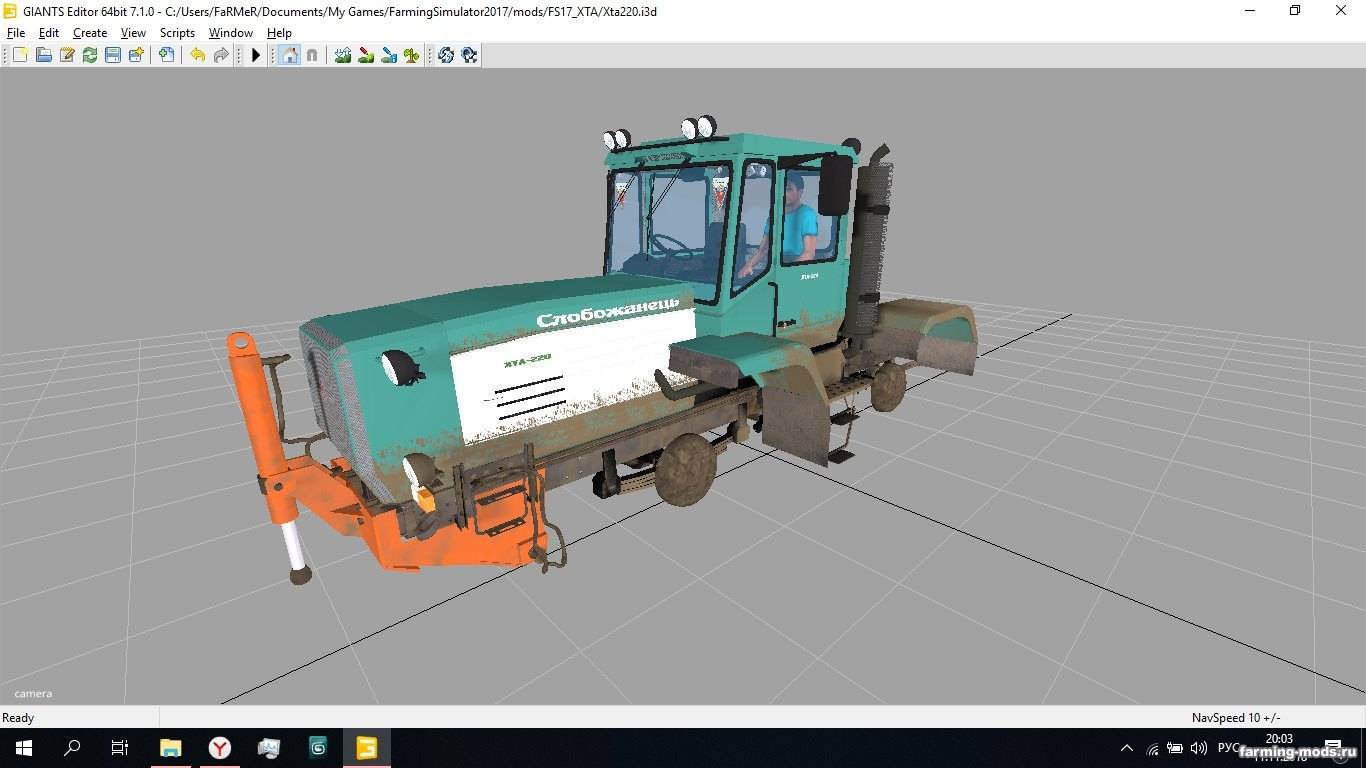The width and height of the screenshot is (1366, 768).
Task: Select the terrain sculpt tool icon
Action: click(x=343, y=55)
